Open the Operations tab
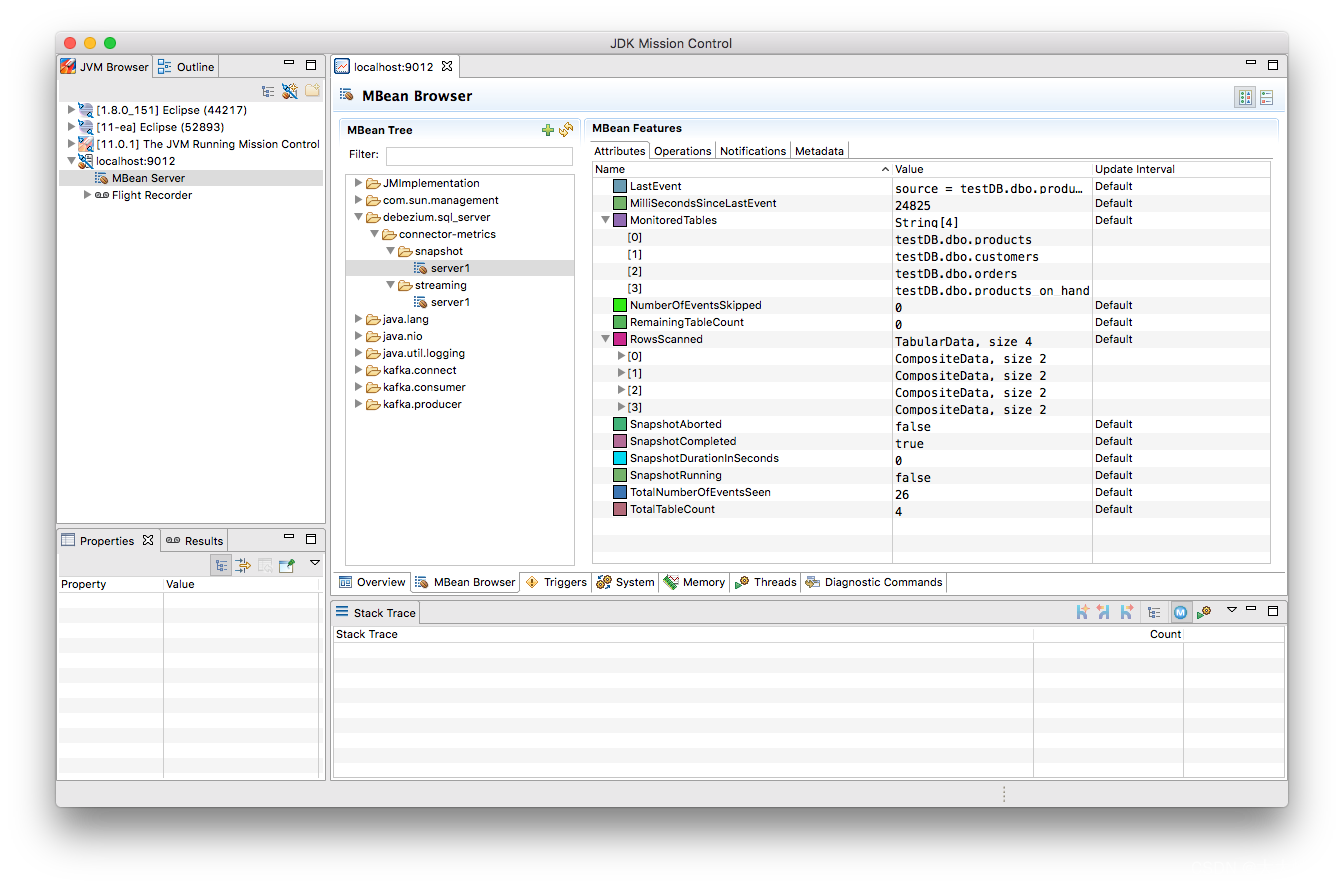 click(x=682, y=151)
